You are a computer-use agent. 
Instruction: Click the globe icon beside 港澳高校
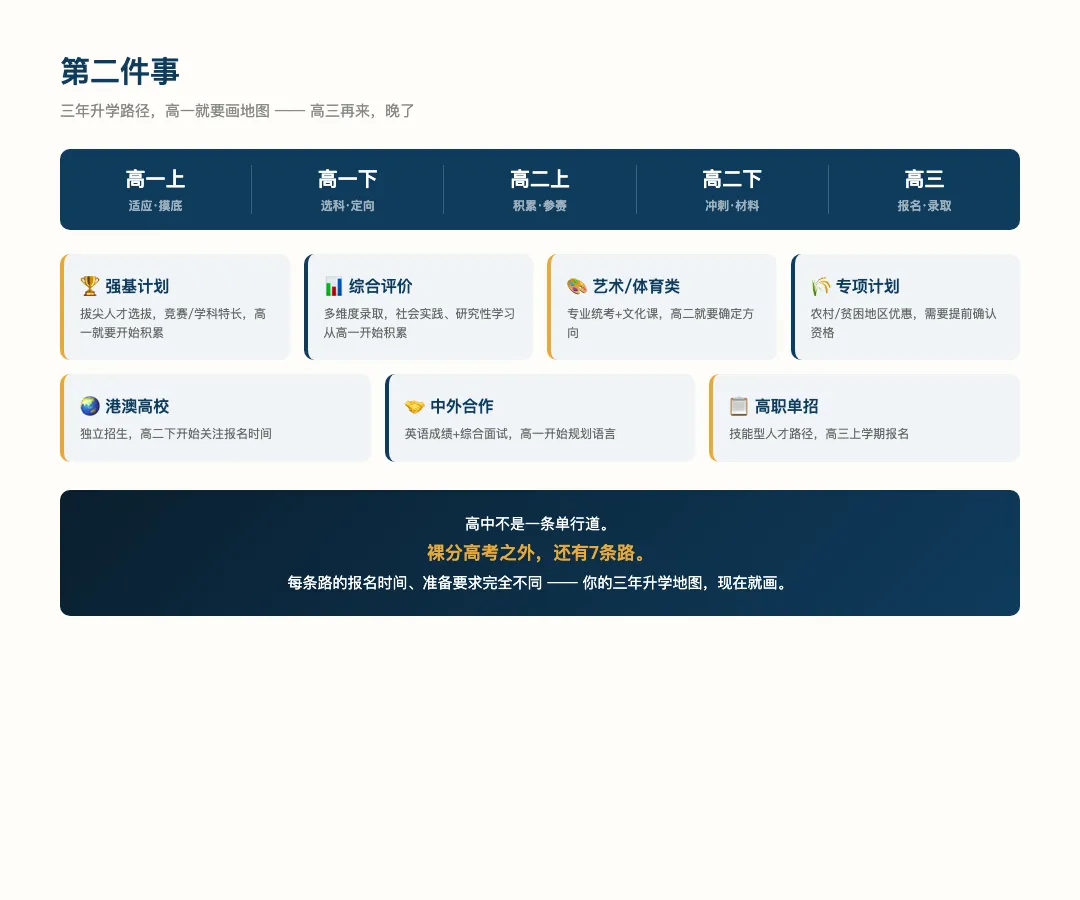[x=90, y=406]
